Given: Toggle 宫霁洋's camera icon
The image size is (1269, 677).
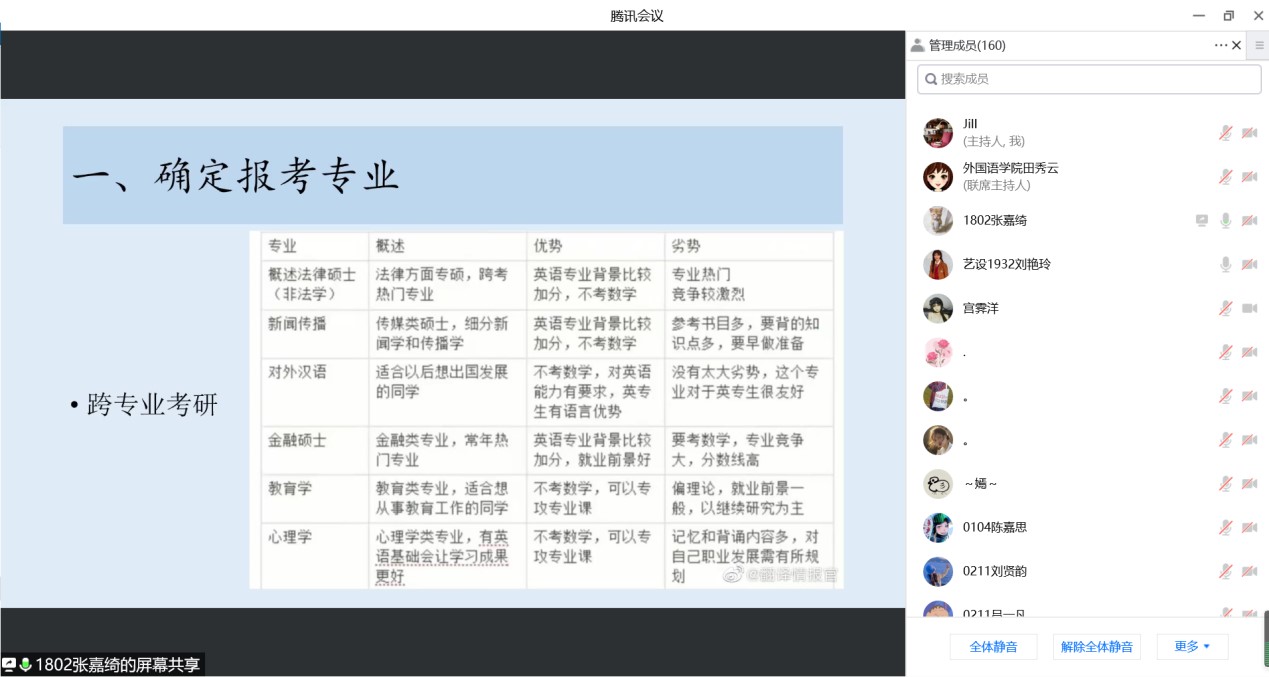Looking at the screenshot, I should click(1249, 308).
